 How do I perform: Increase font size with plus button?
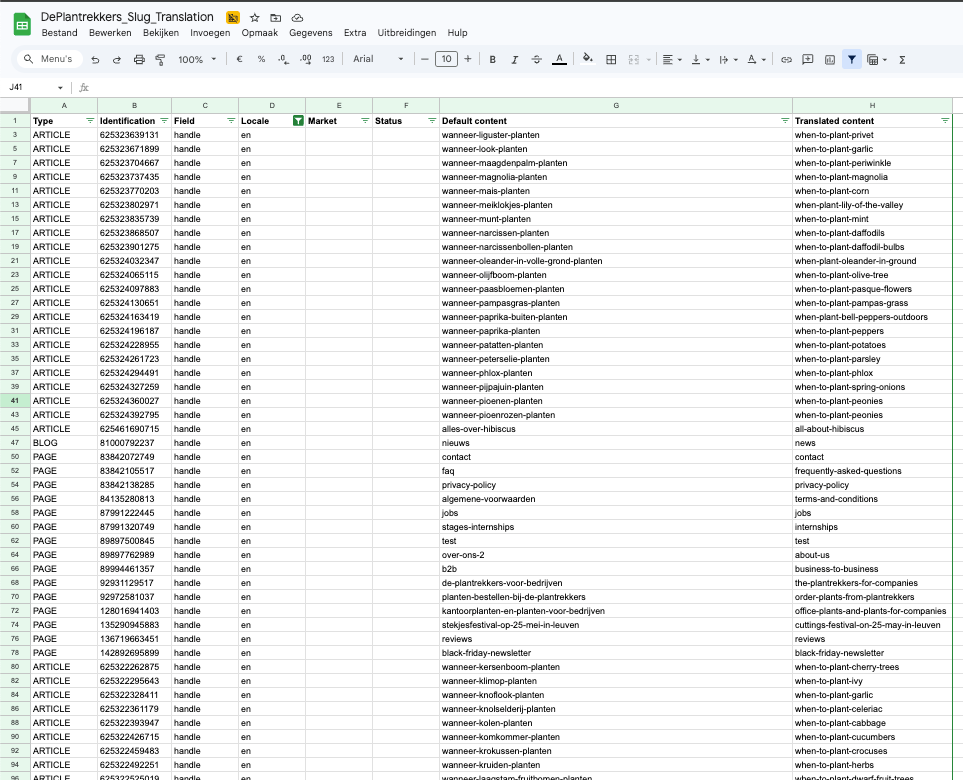click(468, 59)
